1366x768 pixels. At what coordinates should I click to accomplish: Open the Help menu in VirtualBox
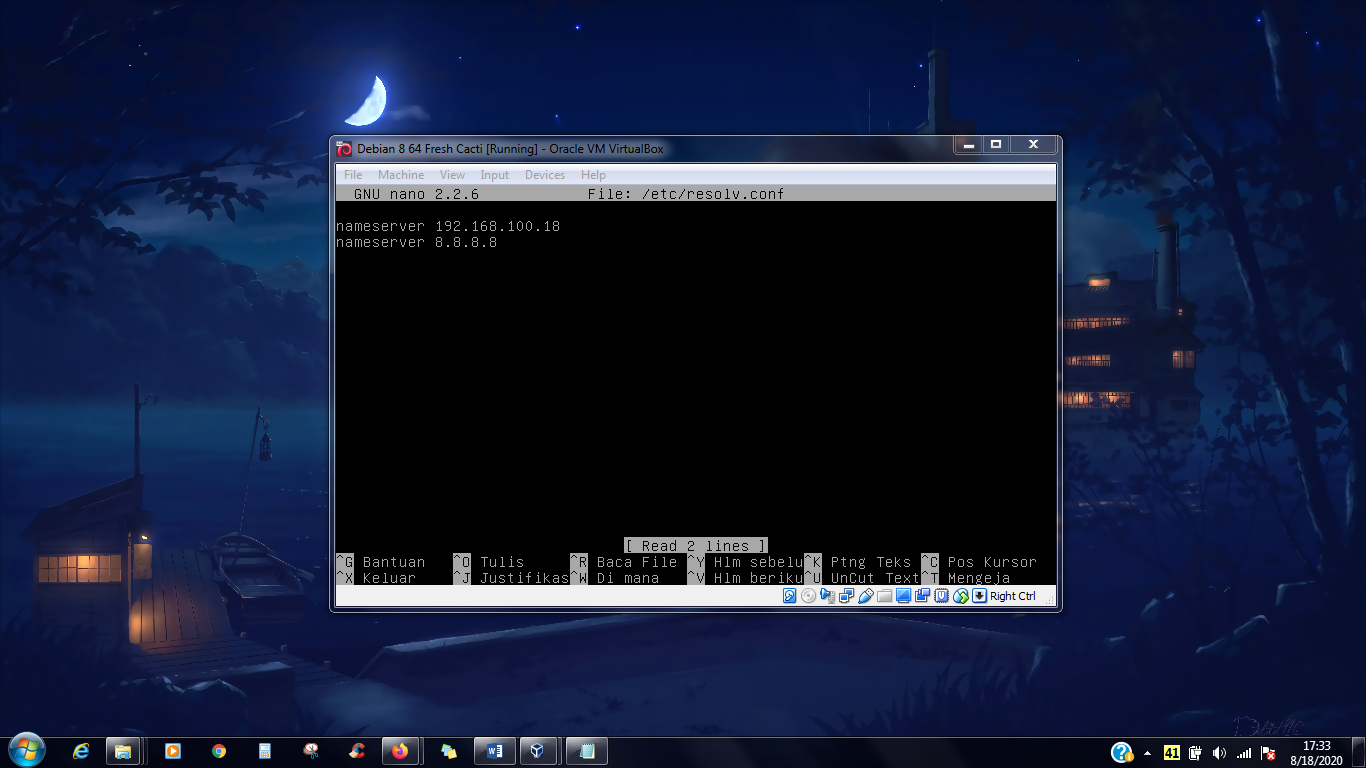(593, 175)
